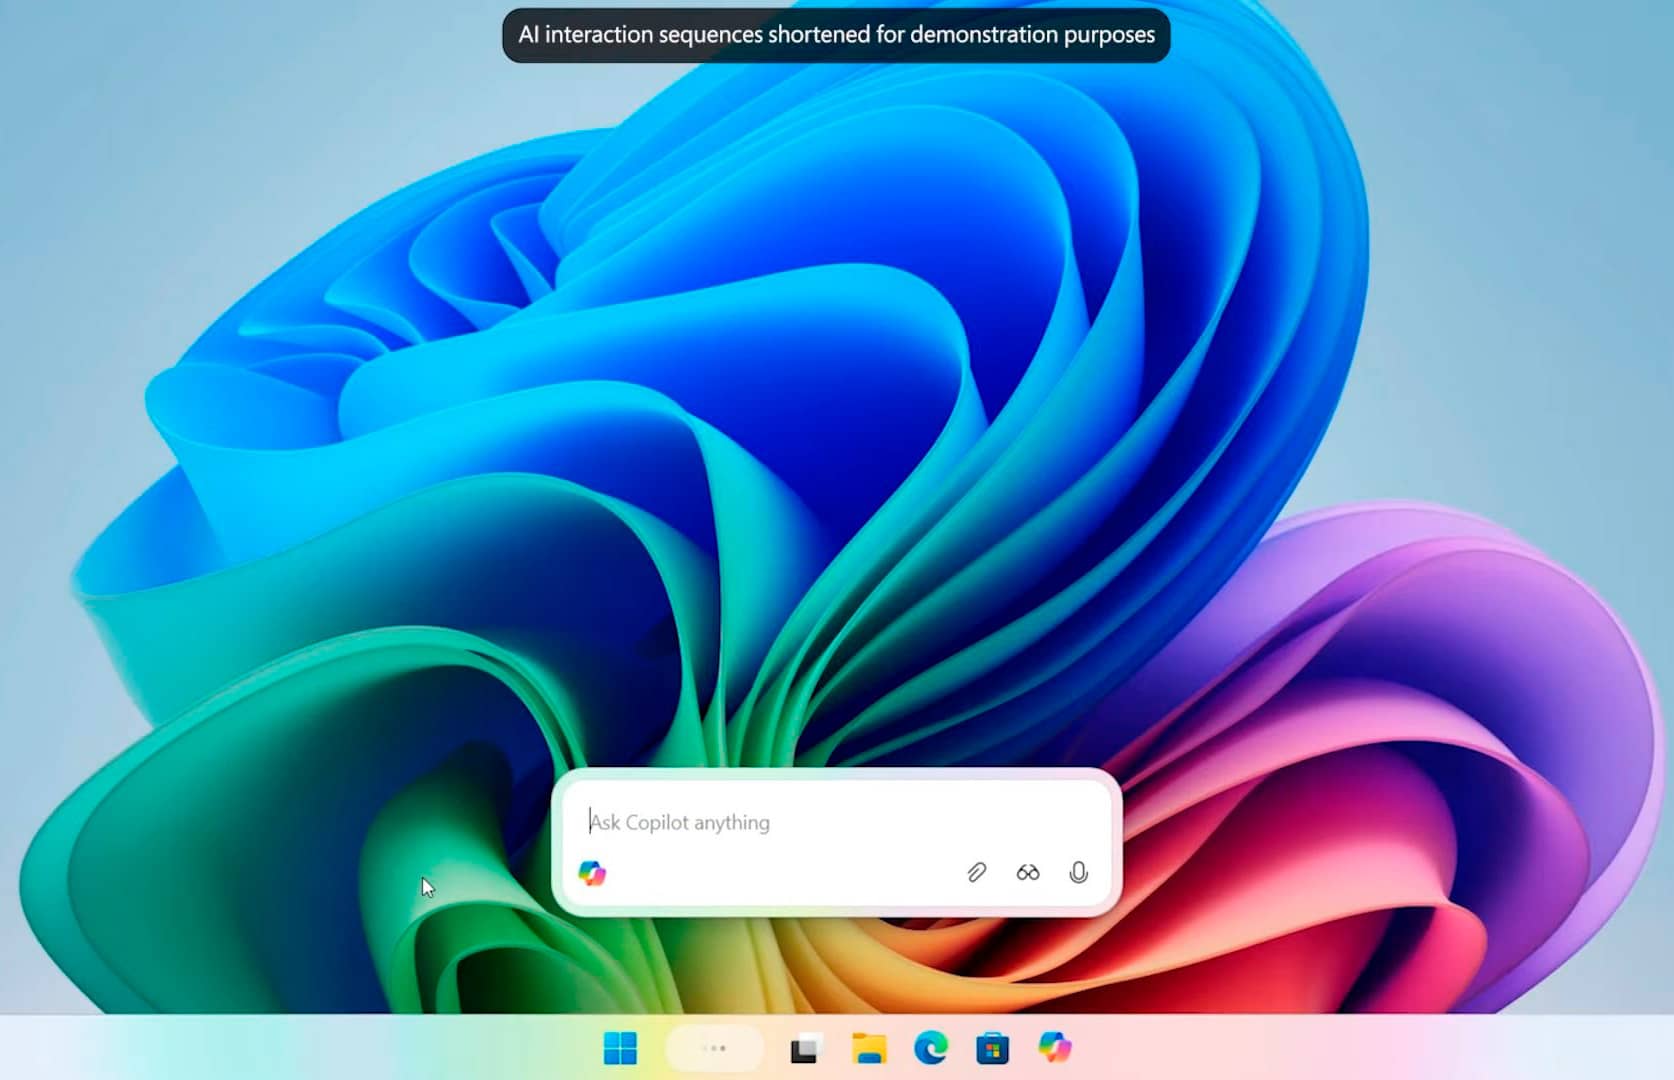Image resolution: width=1674 pixels, height=1080 pixels.
Task: Open the Microsoft Store taskbar app
Action: (993, 1048)
